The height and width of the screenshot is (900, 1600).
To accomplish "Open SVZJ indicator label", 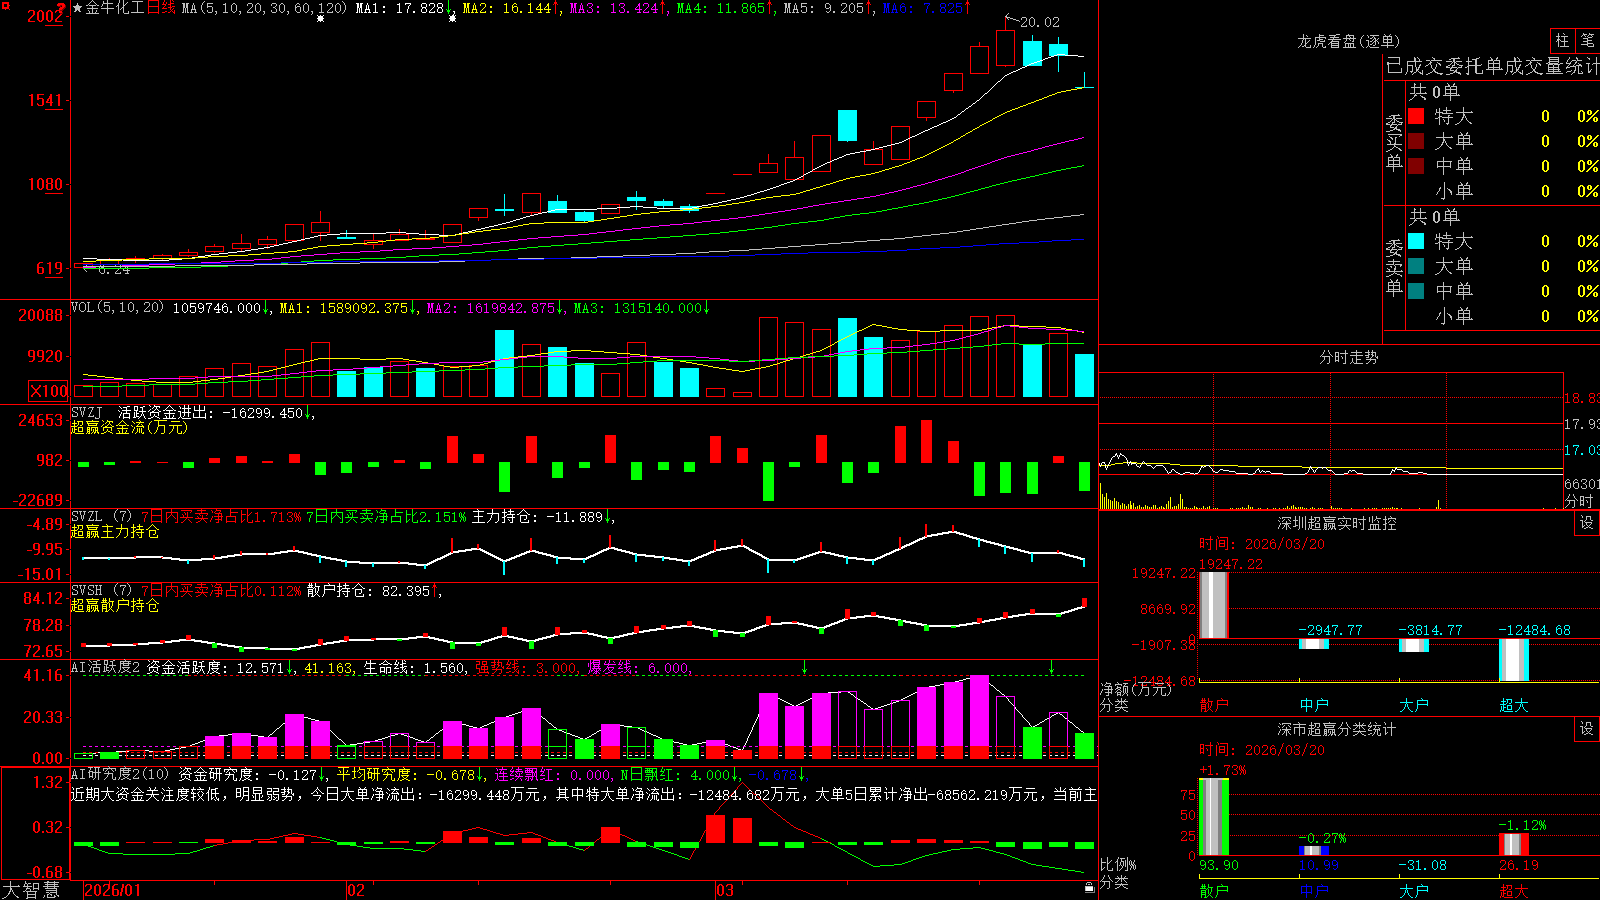I will point(87,412).
